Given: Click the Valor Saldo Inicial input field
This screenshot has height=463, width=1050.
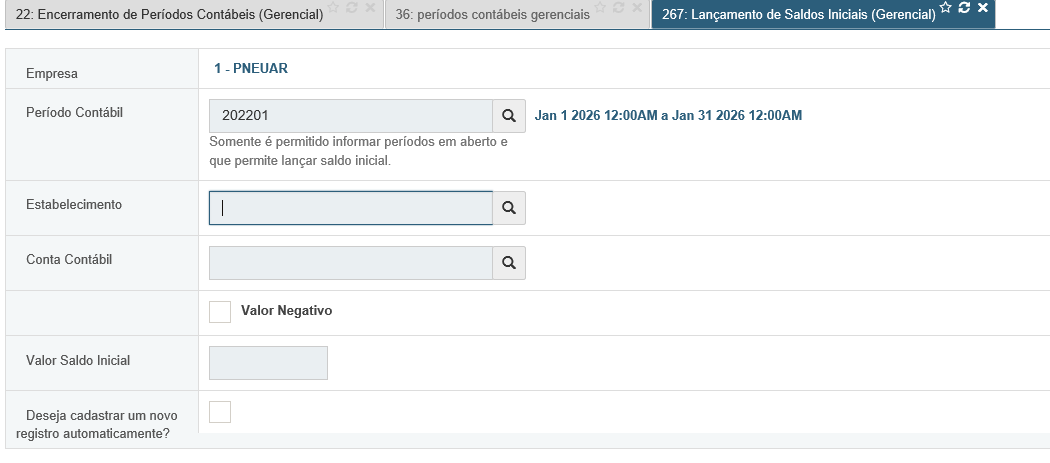Looking at the screenshot, I should click(269, 363).
